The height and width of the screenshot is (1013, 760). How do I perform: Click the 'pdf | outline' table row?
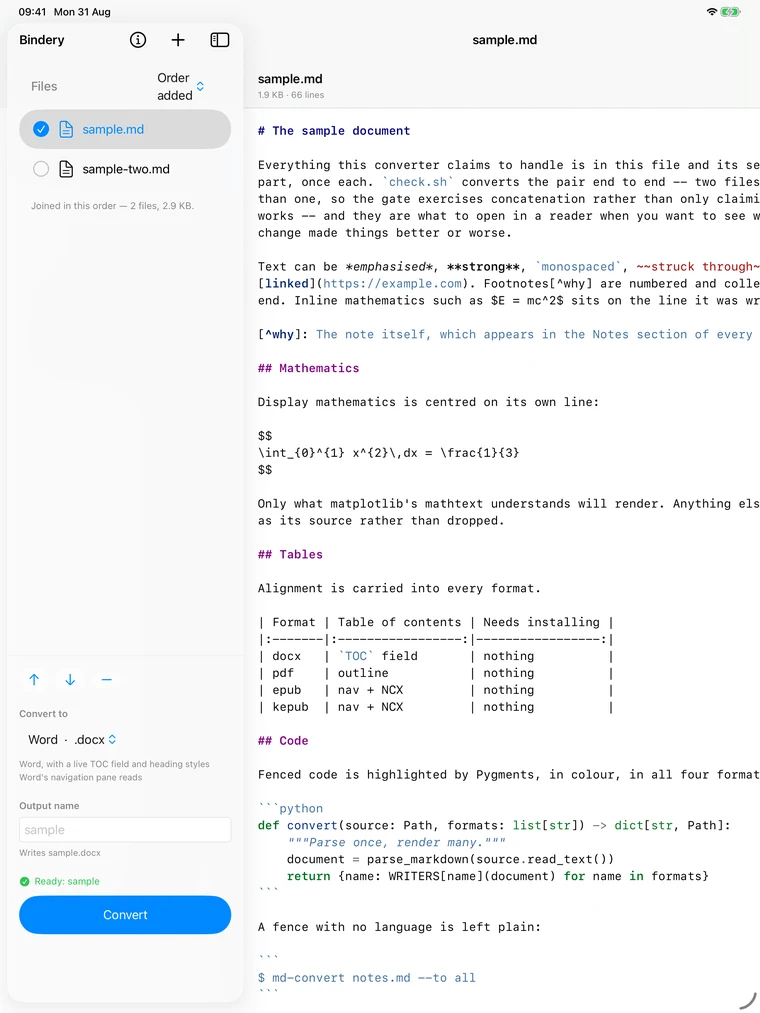(x=436, y=673)
